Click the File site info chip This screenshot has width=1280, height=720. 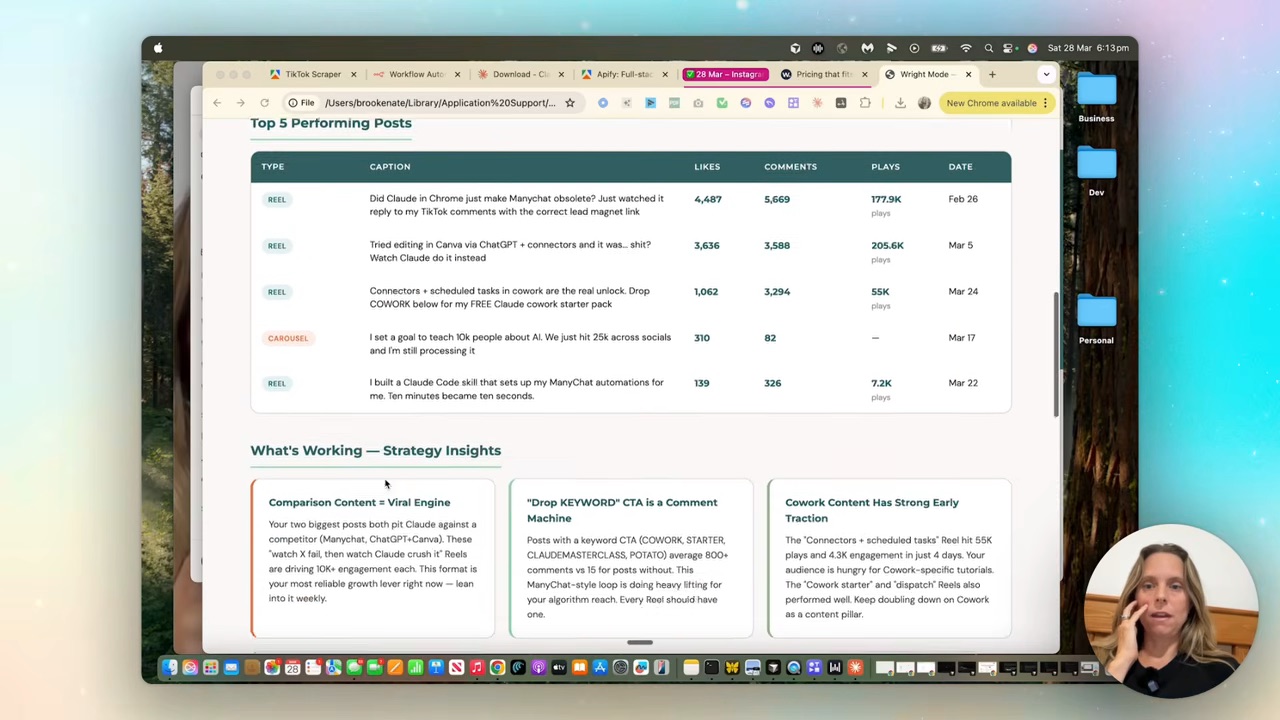(301, 103)
